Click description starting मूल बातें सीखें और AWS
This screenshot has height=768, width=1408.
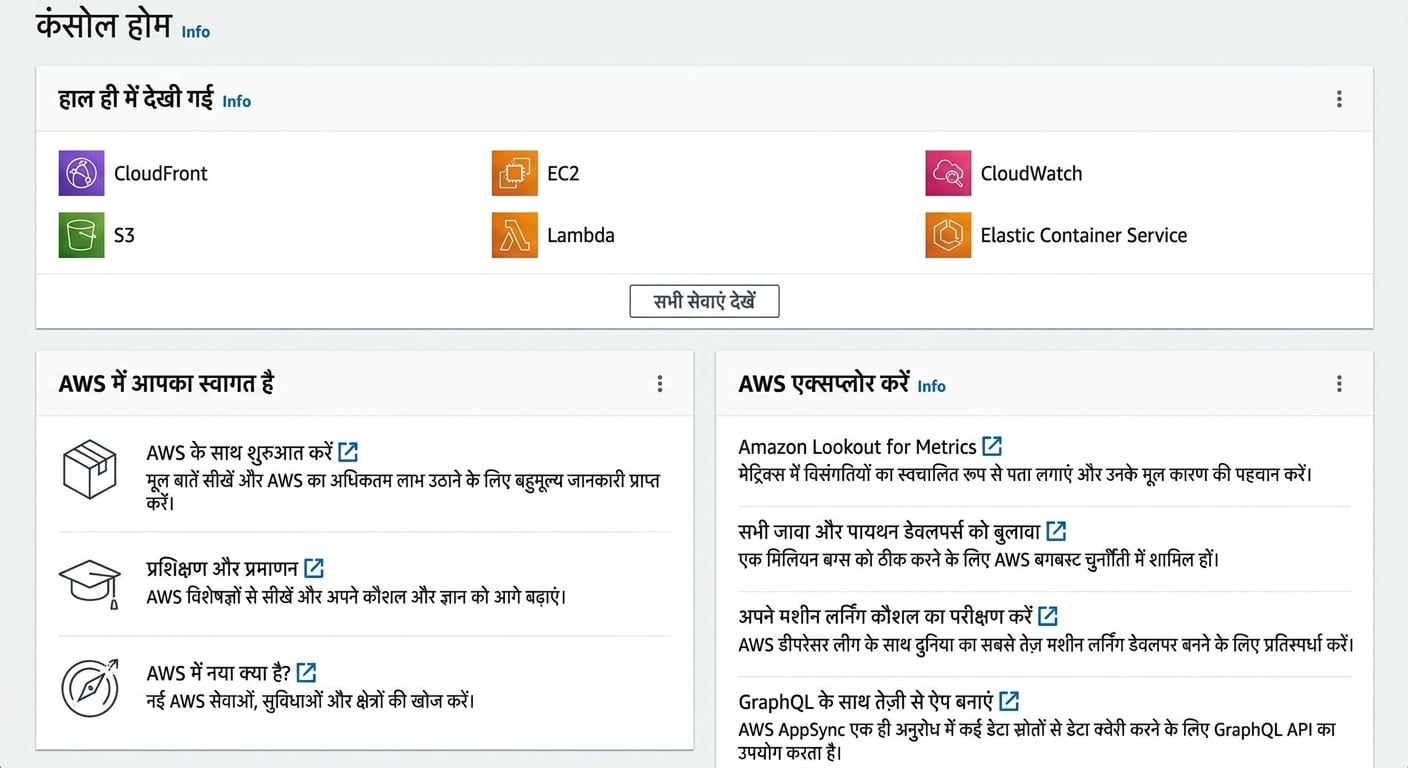point(403,491)
